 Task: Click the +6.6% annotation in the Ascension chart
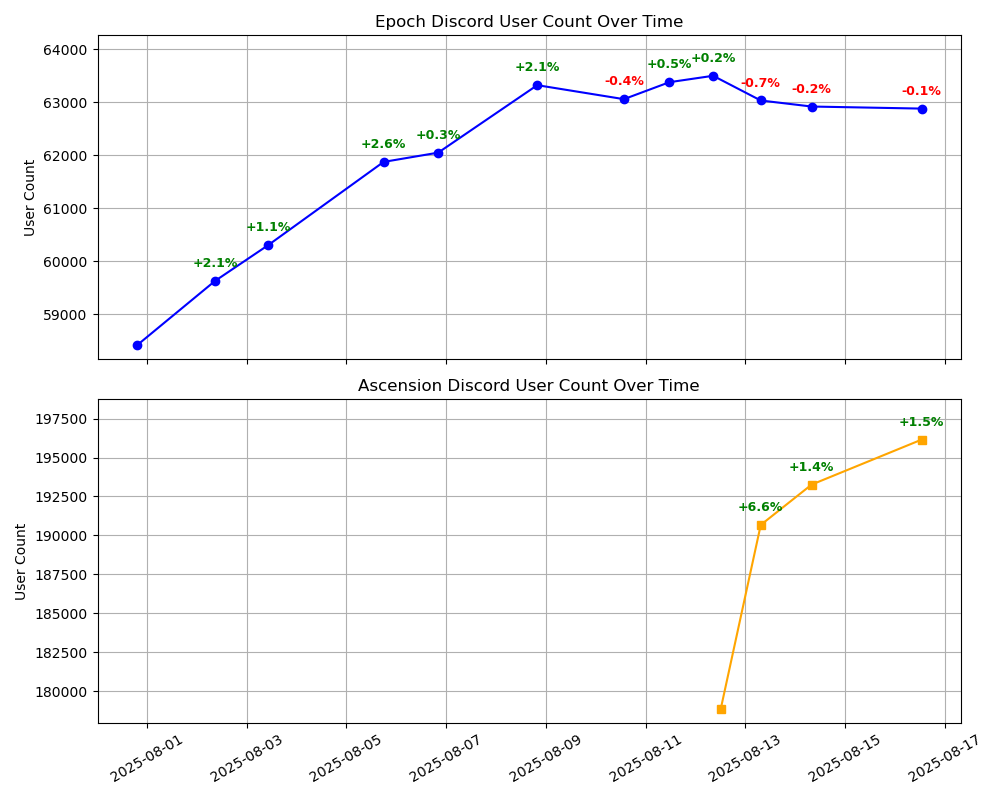click(x=760, y=507)
